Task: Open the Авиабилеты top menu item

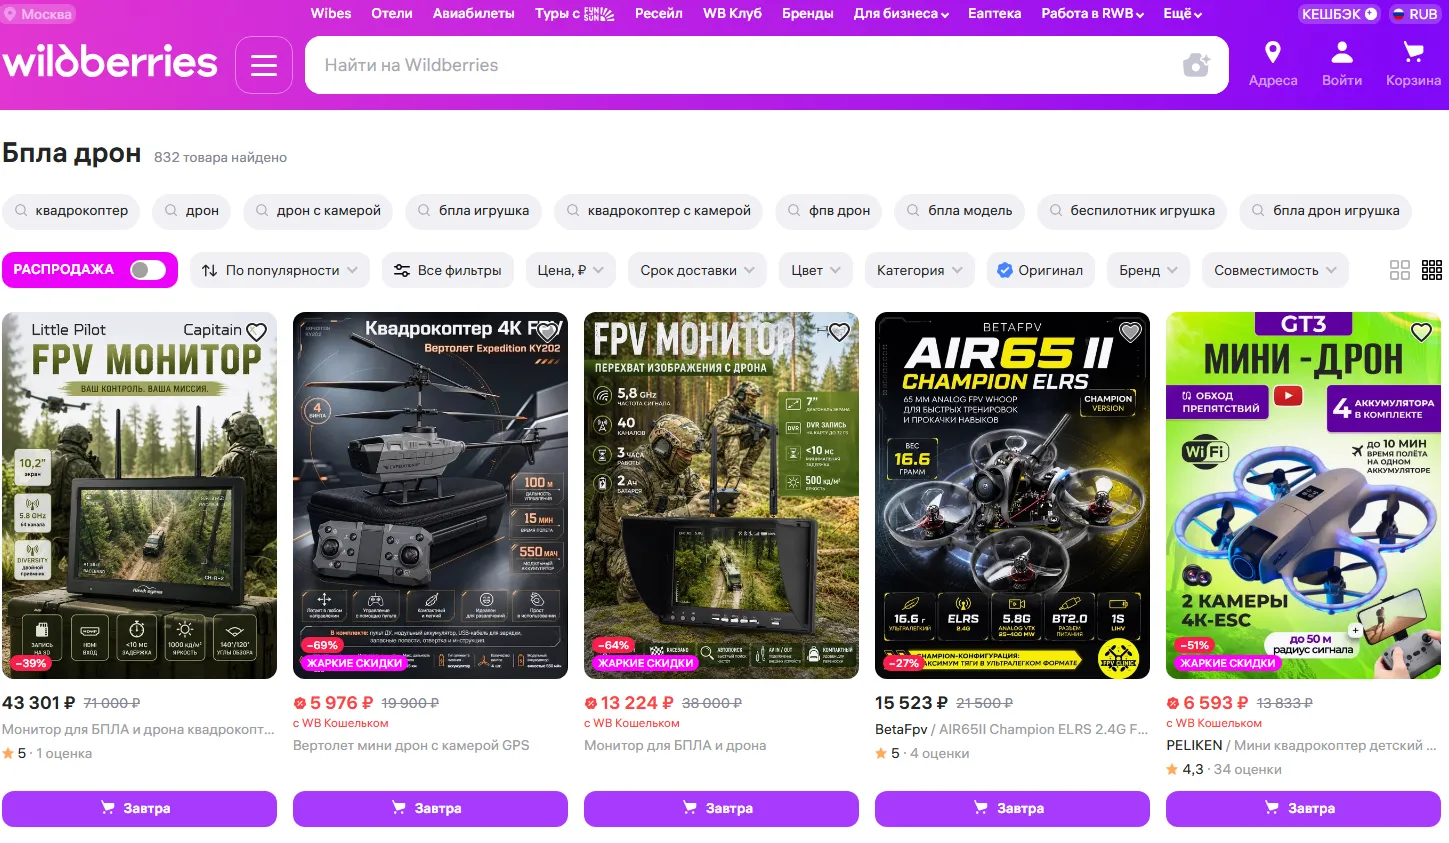Action: 474,14
